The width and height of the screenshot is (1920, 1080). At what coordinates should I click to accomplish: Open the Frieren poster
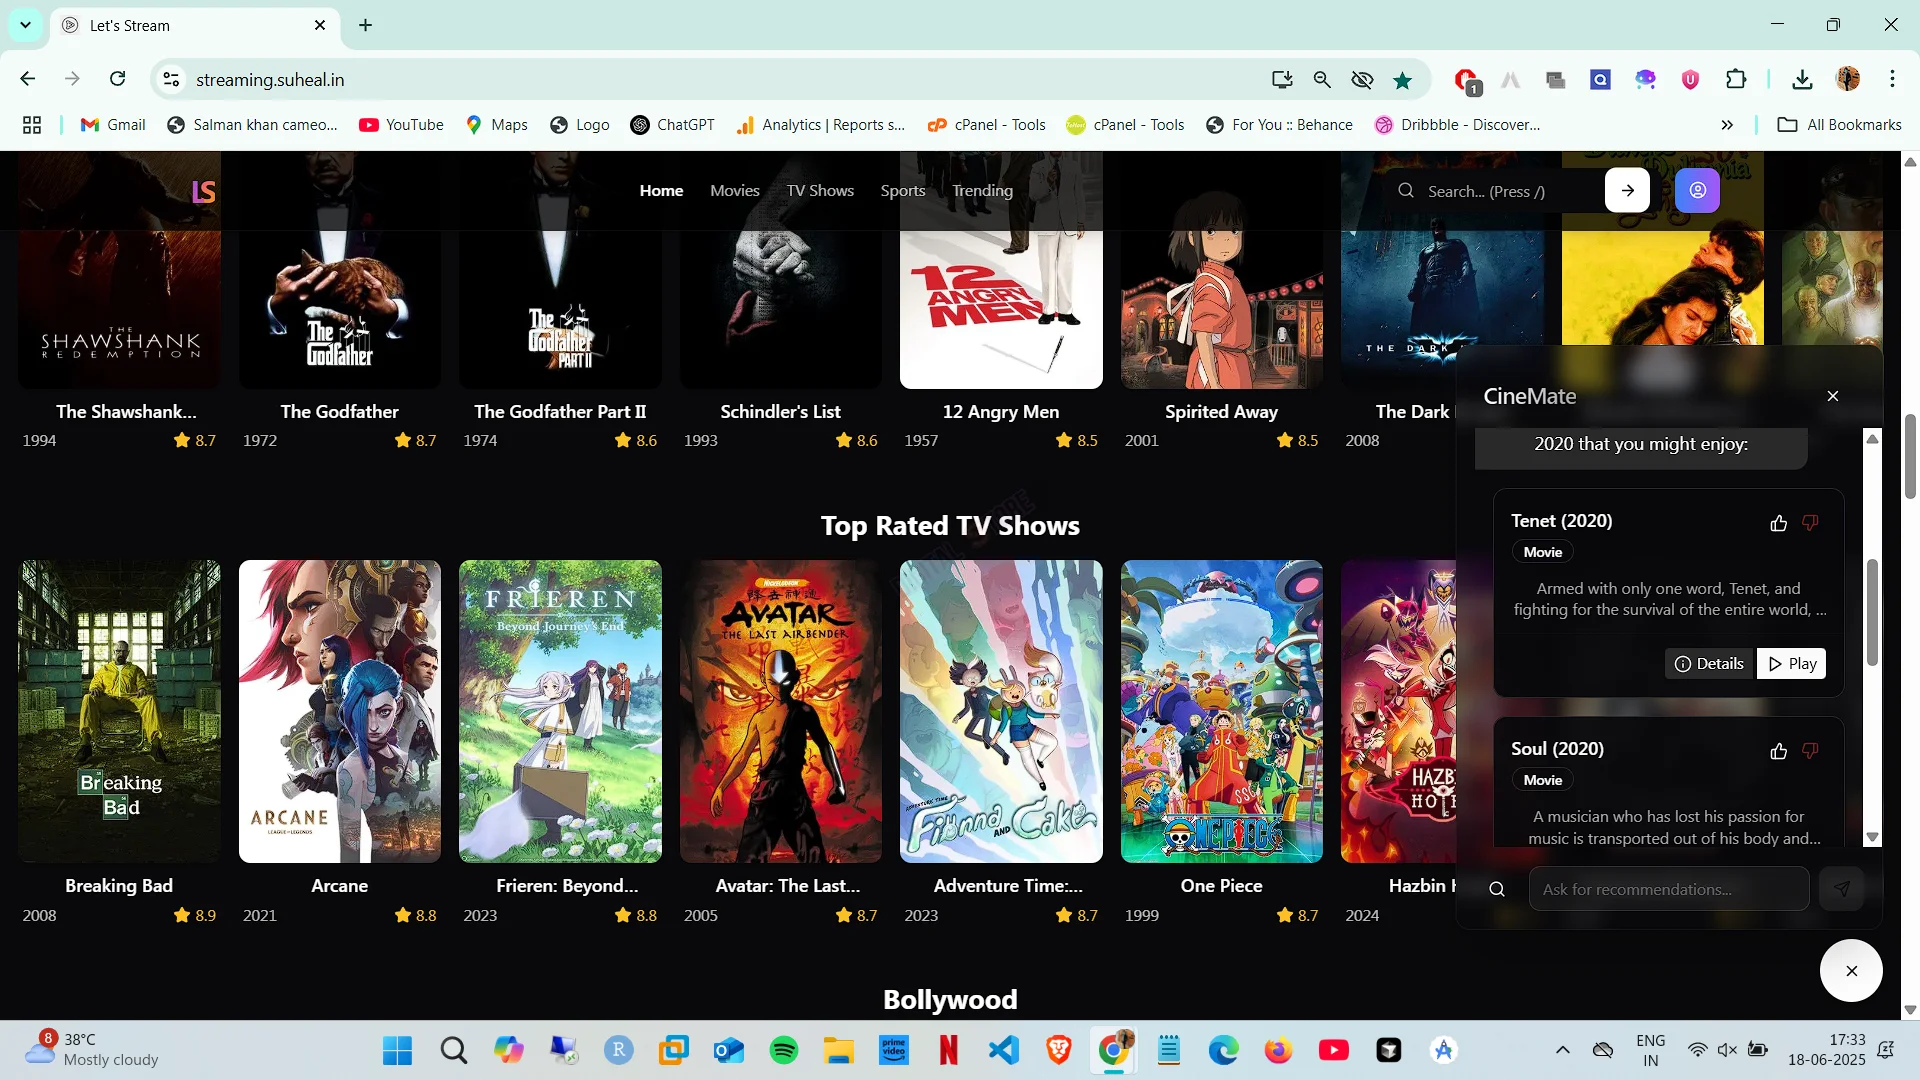coord(560,711)
